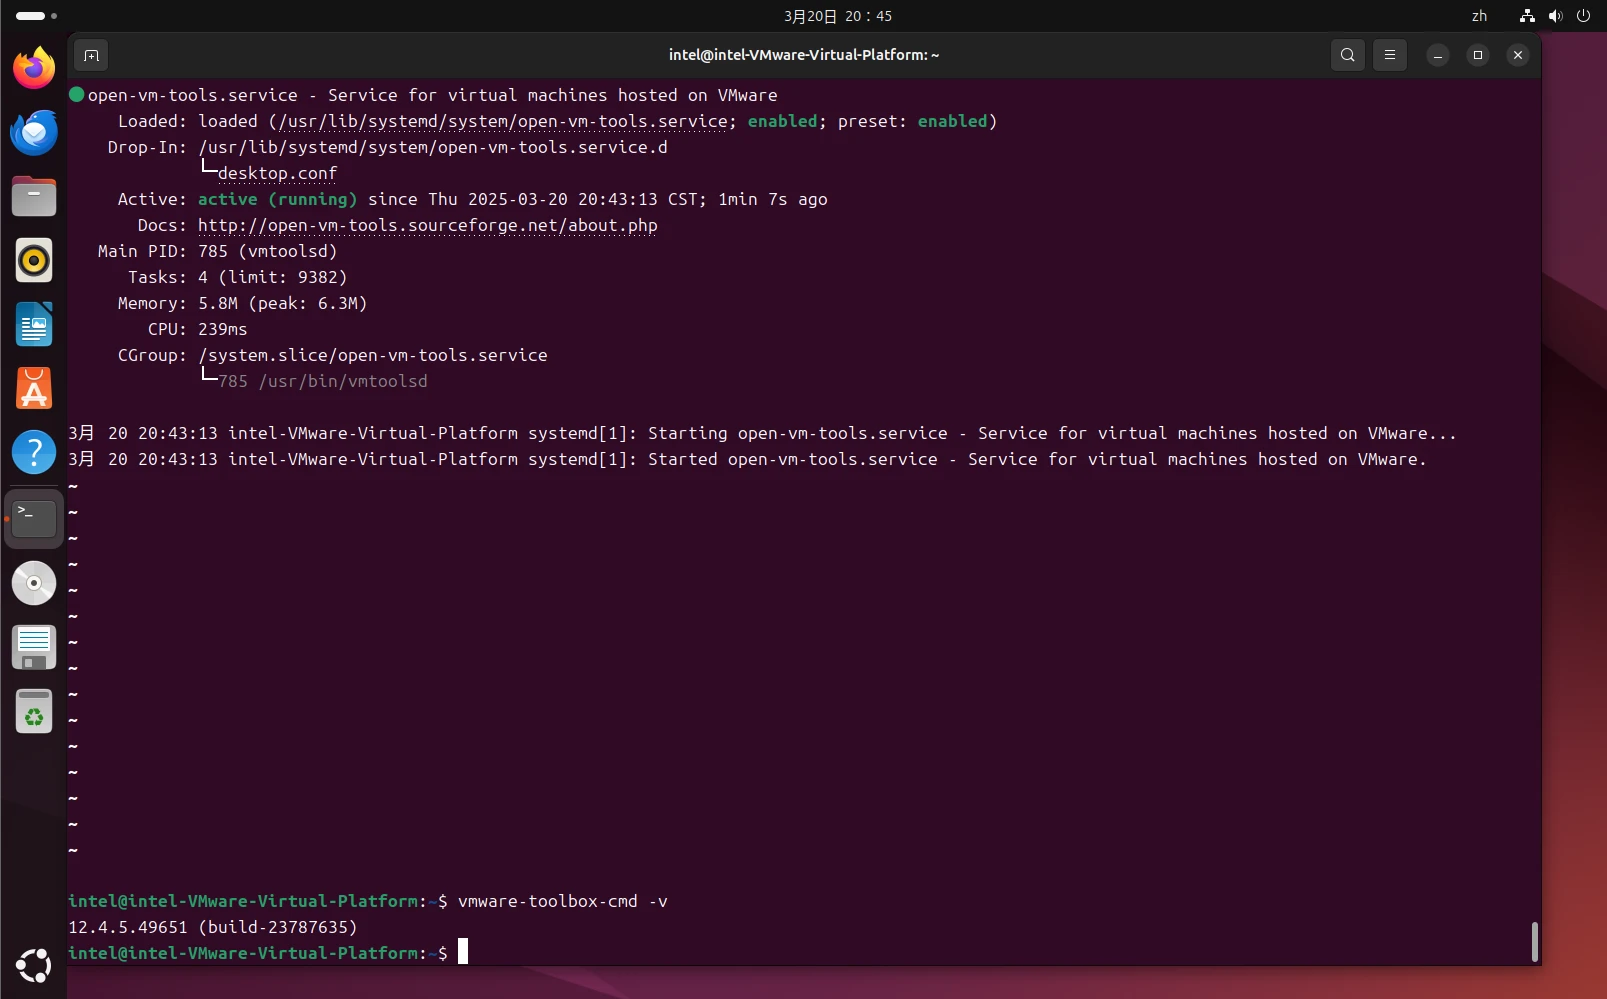Click the open-vm-tools.service.d drop-in path
This screenshot has height=999, width=1607.
click(x=433, y=147)
